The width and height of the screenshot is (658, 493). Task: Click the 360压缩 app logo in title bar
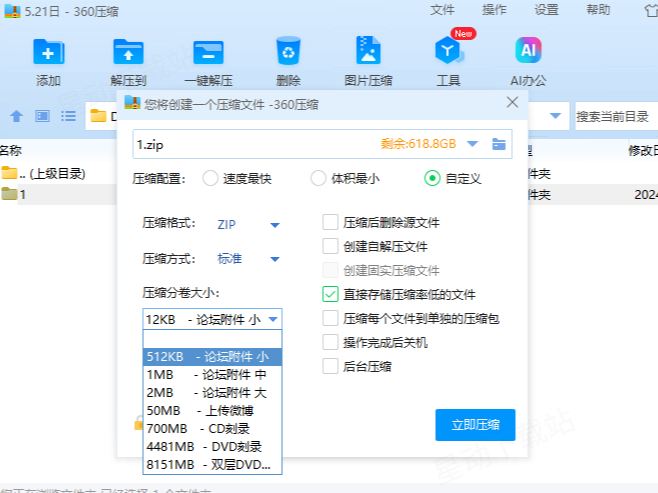12,11
